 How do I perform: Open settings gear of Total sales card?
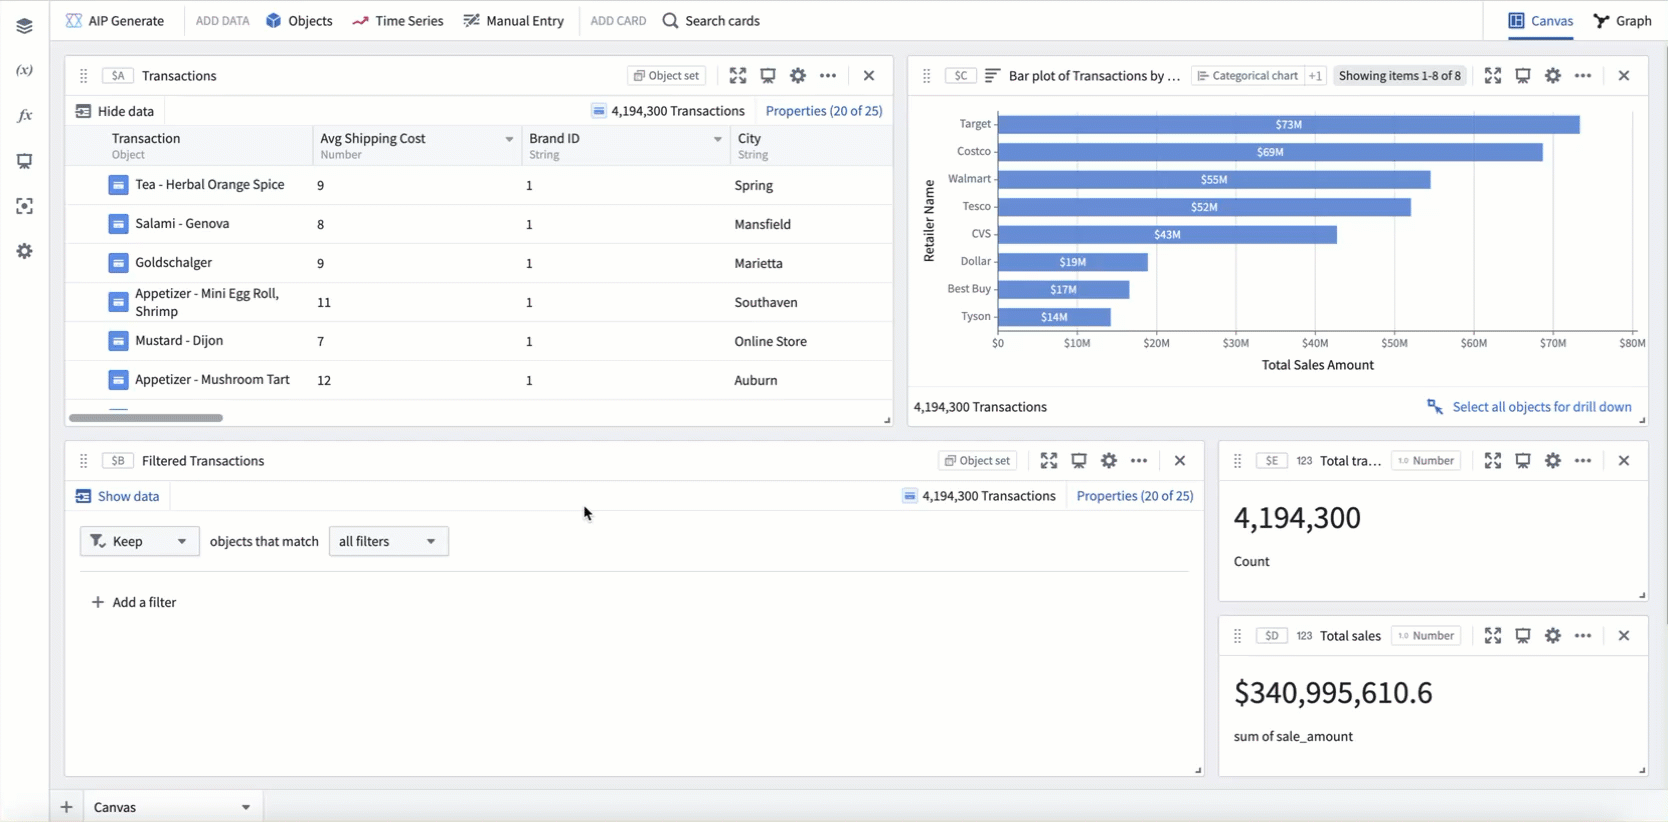[x=1553, y=636]
